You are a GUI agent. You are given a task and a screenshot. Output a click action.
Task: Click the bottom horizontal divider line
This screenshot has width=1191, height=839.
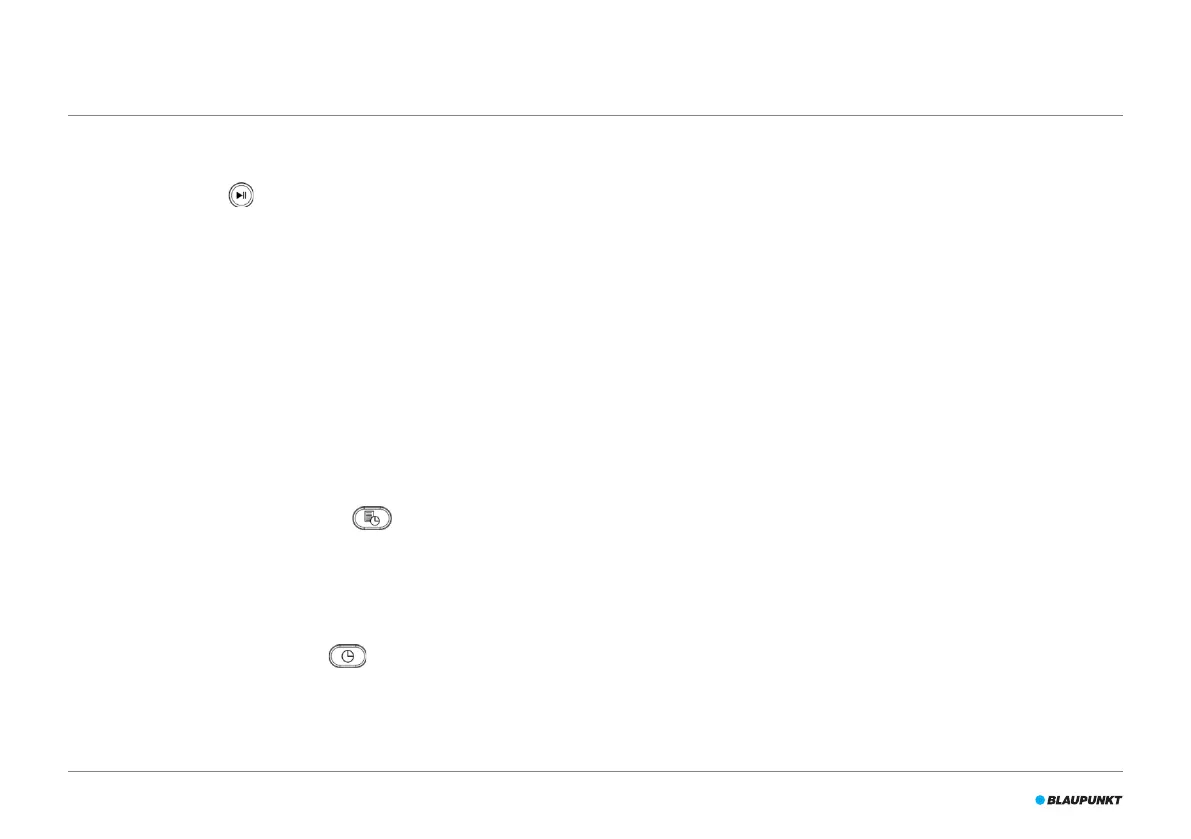click(596, 771)
